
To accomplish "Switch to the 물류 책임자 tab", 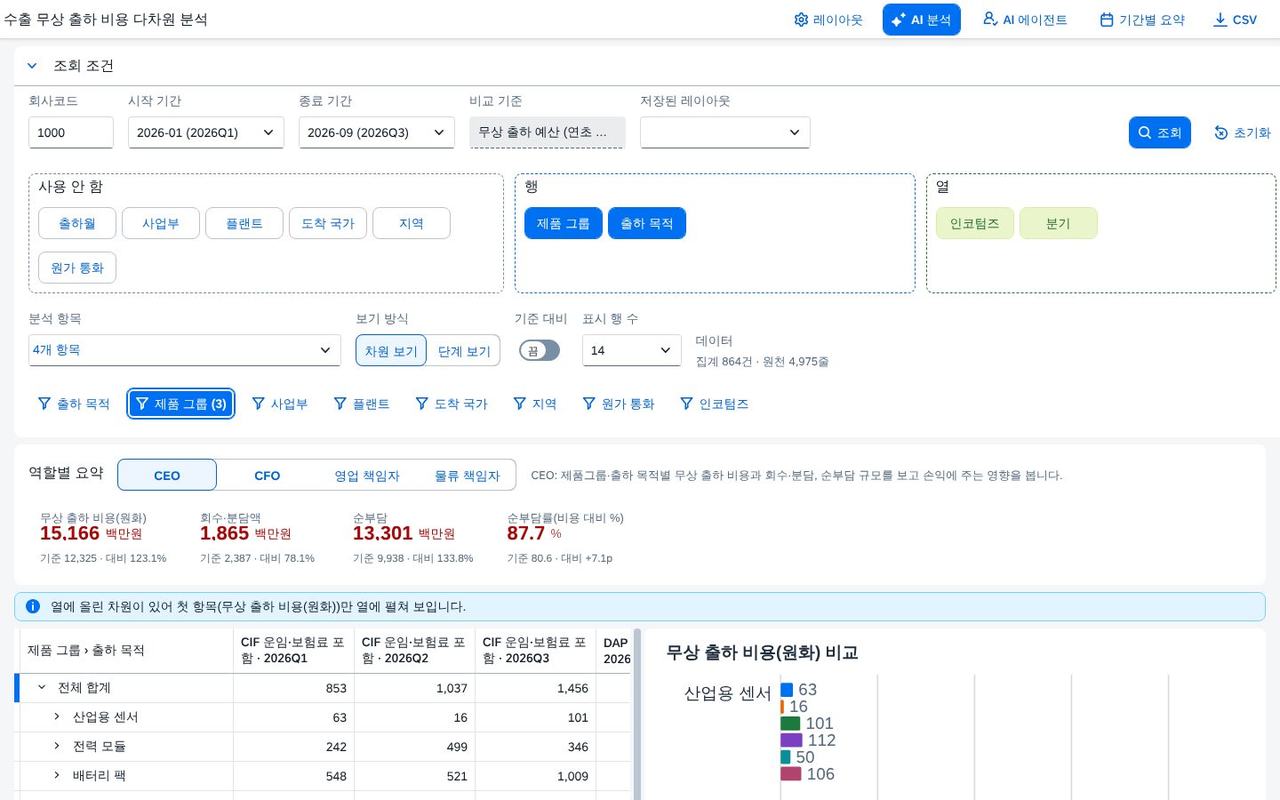I will (467, 475).
